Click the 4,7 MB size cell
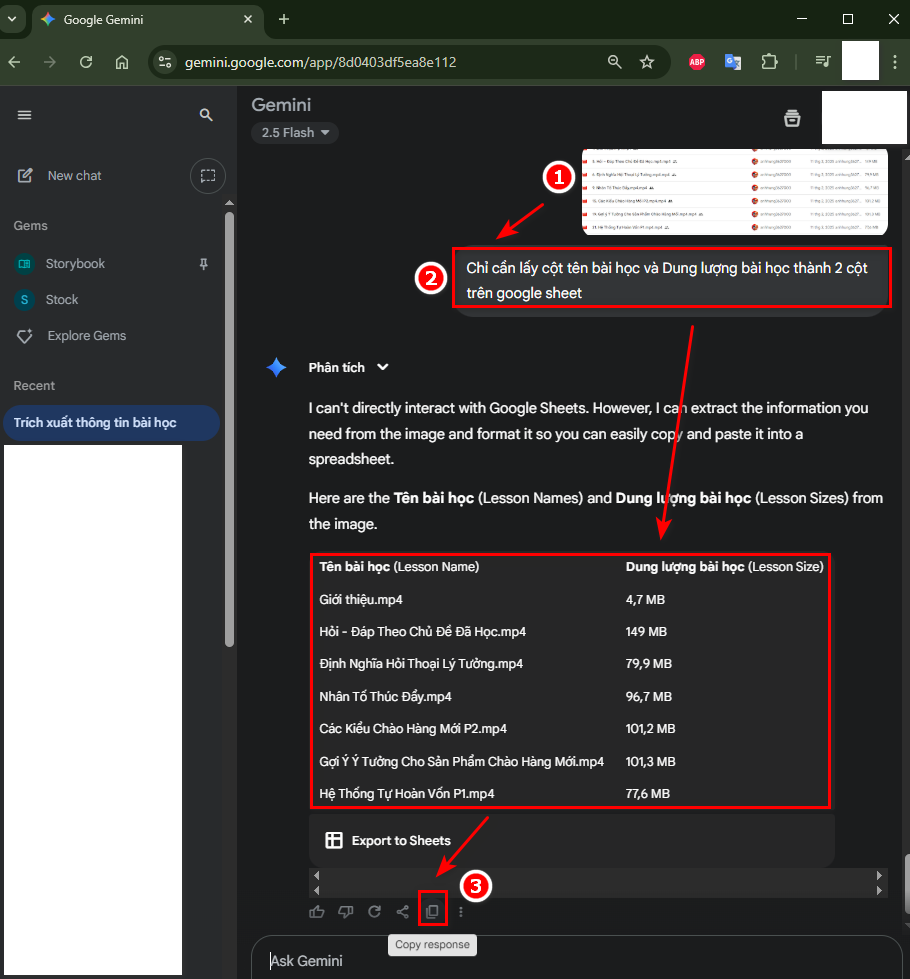The width and height of the screenshot is (910, 979). (x=645, y=600)
